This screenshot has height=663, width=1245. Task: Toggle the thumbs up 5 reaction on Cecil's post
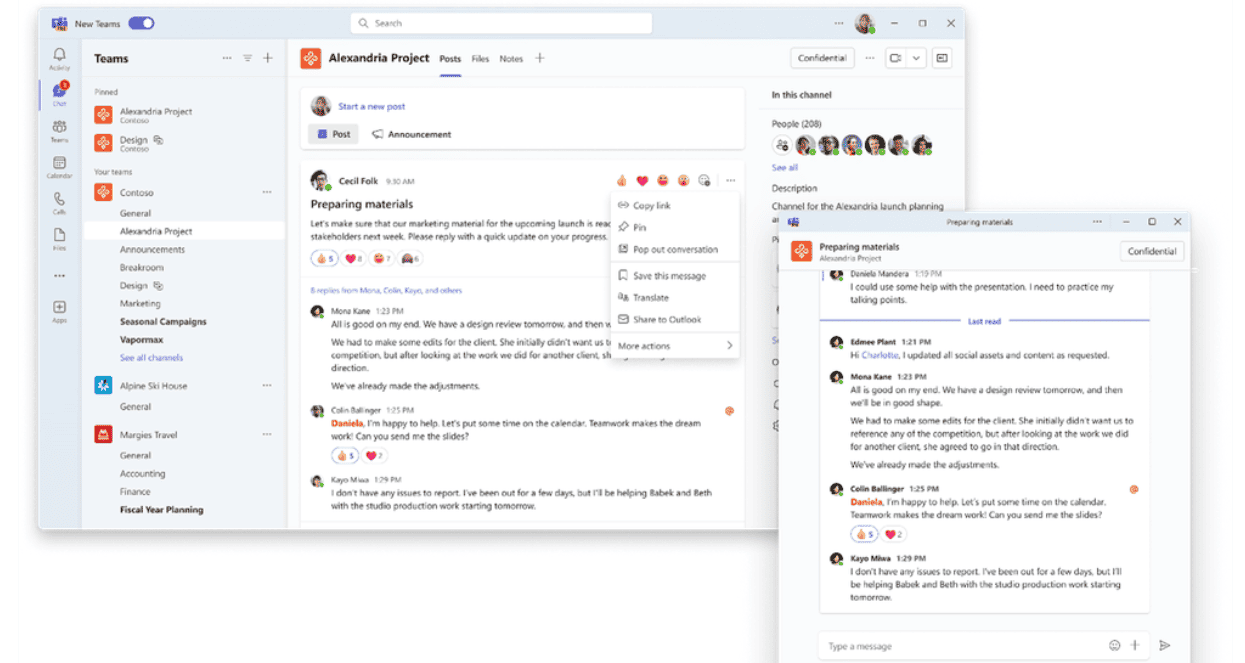pyautogui.click(x=325, y=259)
